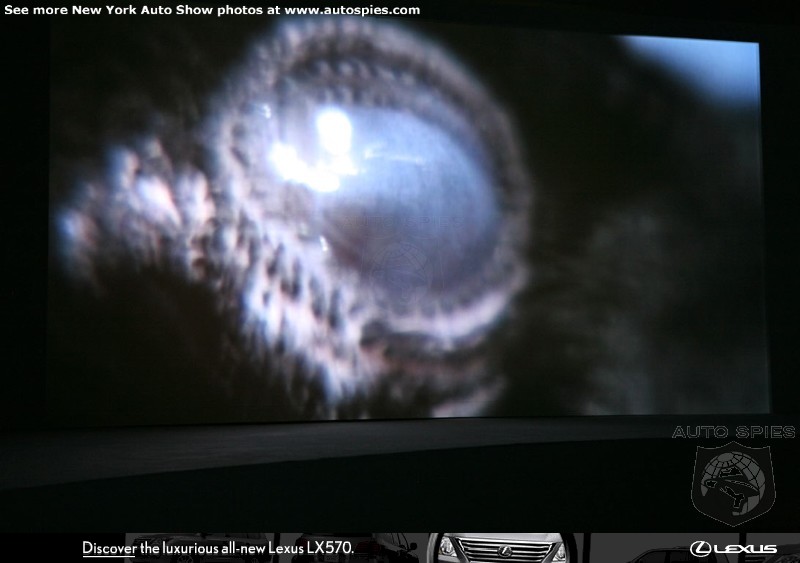Click 'the luxurious all-new Lexus LX570.' text
Screen dimensions: 800x563
tap(247, 548)
